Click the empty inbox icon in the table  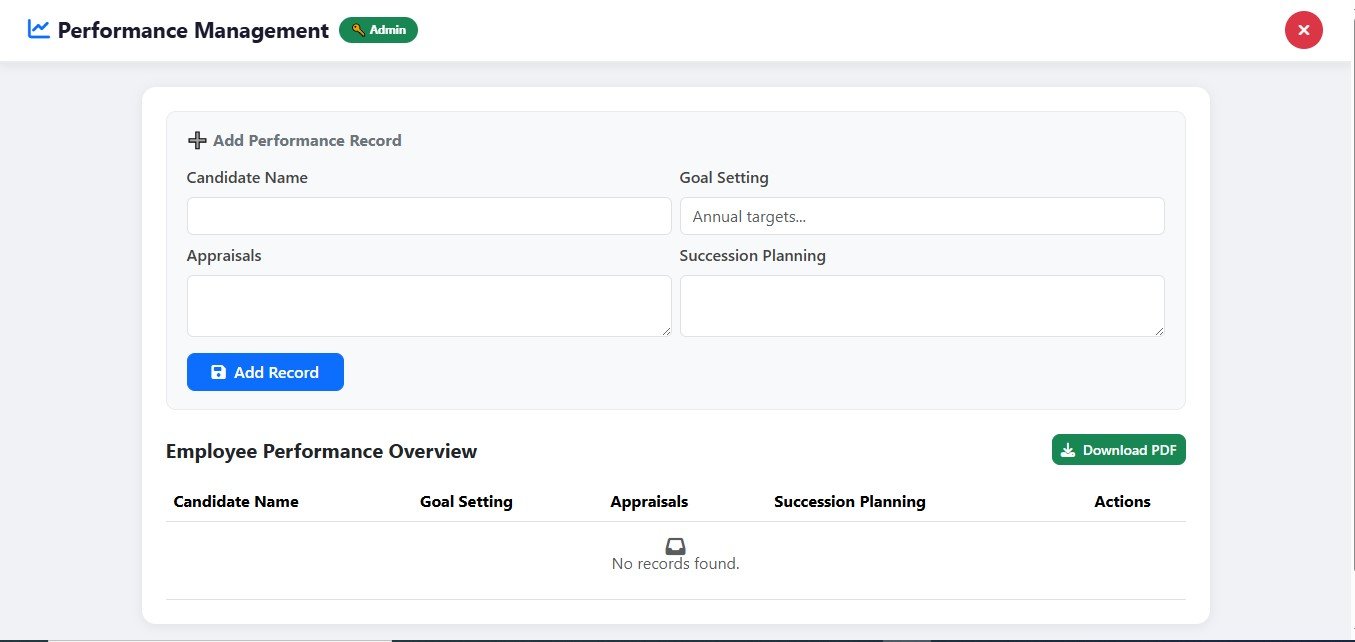675,546
